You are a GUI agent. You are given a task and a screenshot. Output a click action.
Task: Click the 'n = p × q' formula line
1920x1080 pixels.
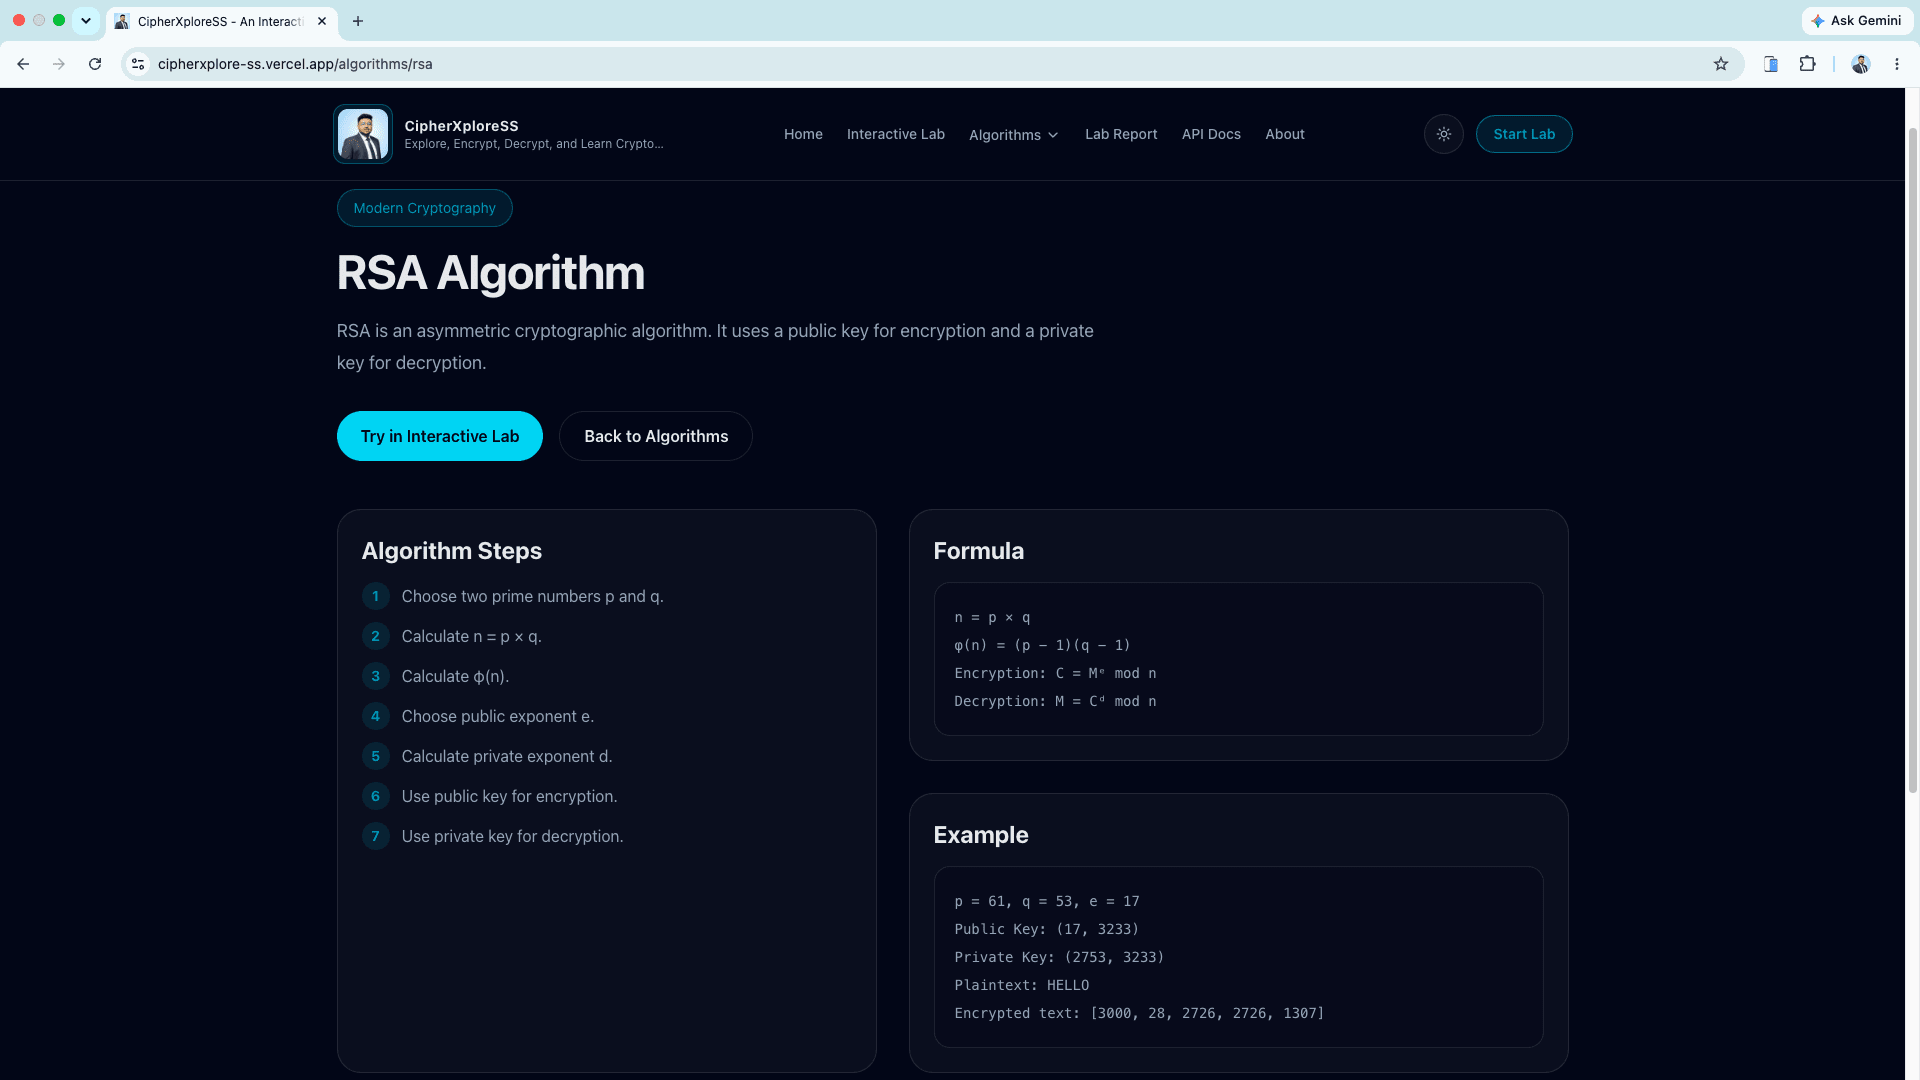coord(993,618)
